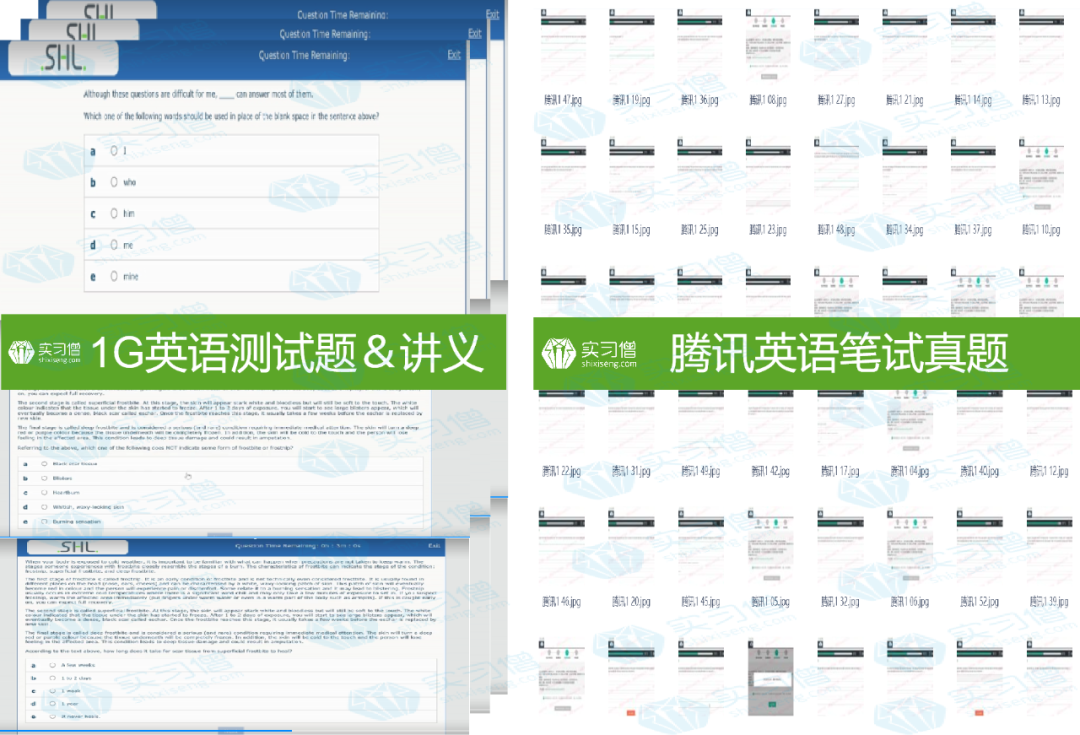Click the file name 腾讯1 04.jpg

(910, 471)
